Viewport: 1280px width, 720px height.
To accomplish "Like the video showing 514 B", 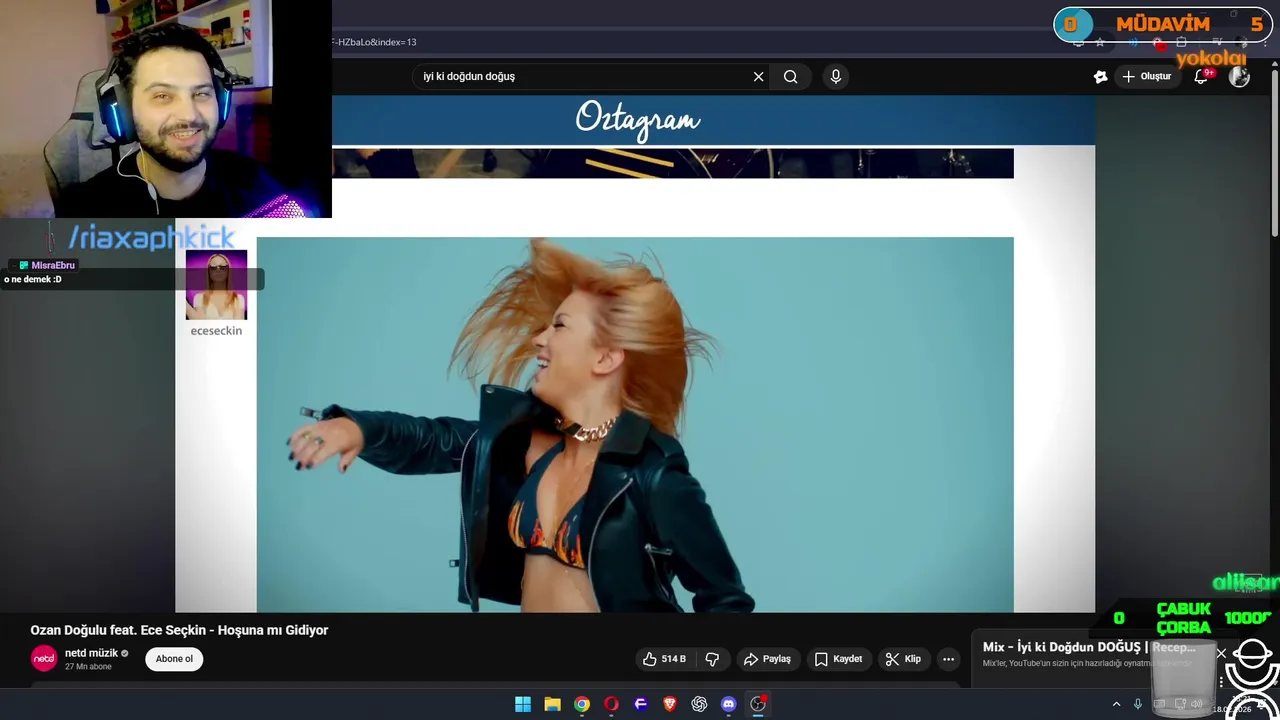I will pos(664,659).
